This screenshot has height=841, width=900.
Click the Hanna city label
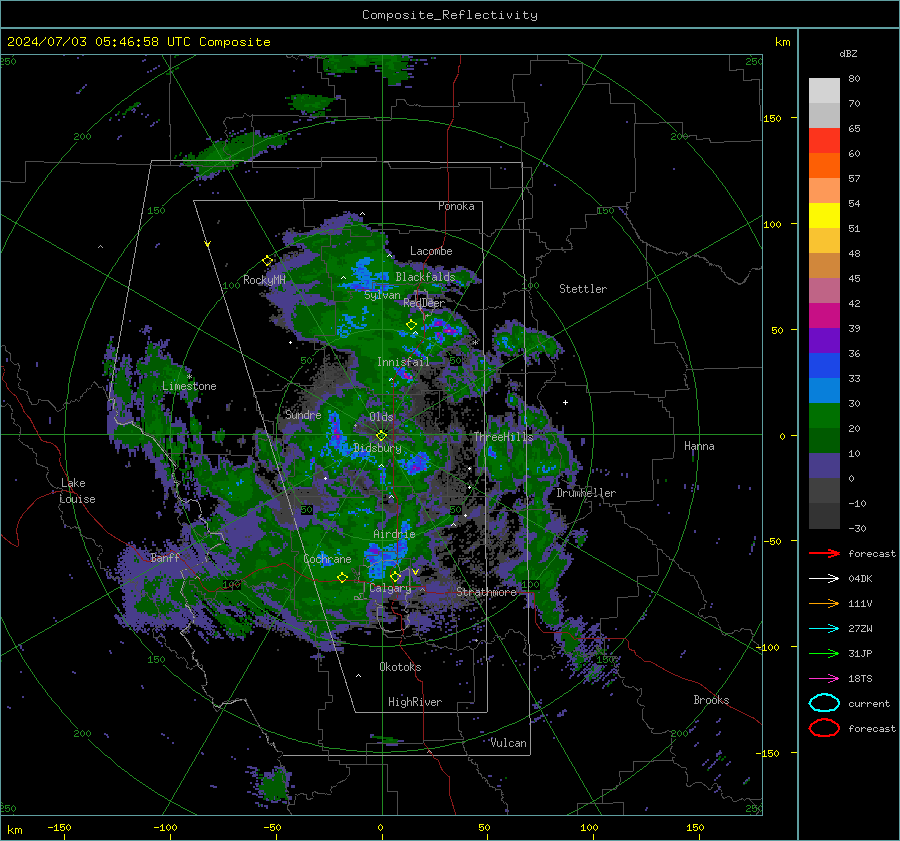point(699,445)
